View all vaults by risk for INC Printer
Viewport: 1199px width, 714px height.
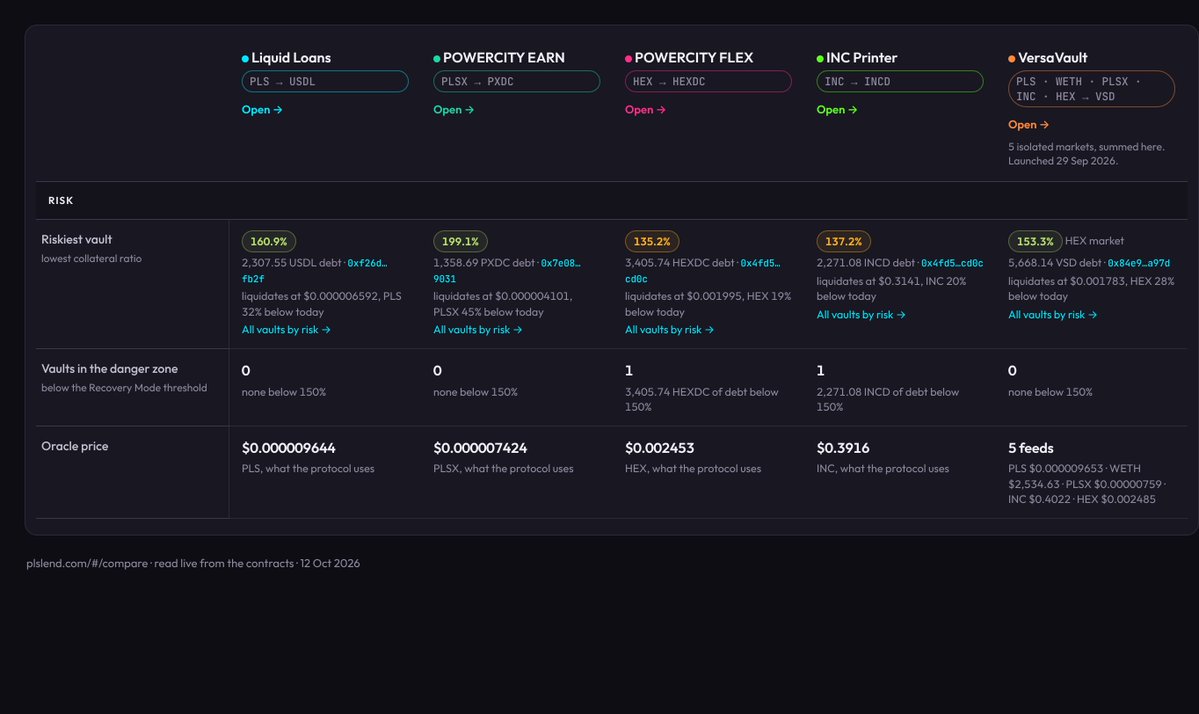[861, 314]
